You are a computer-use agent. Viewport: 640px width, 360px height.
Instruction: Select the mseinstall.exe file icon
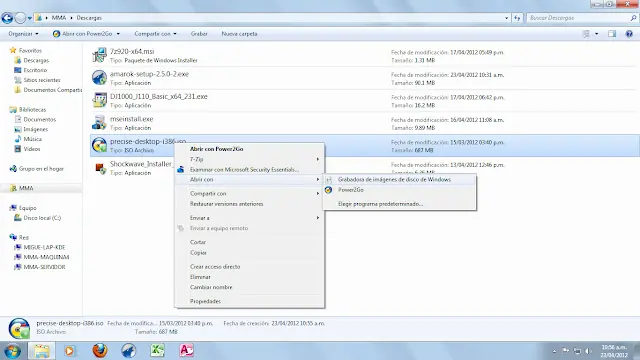click(99, 122)
